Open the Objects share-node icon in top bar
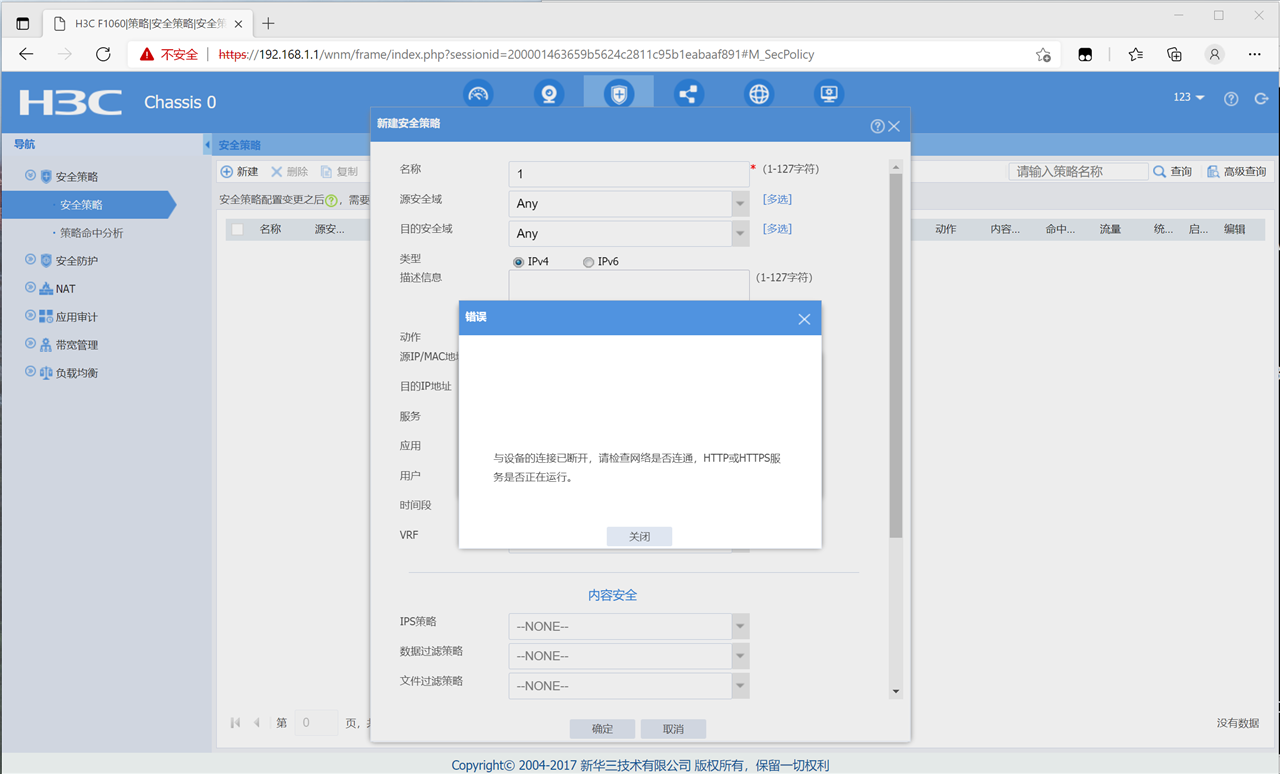 click(689, 94)
